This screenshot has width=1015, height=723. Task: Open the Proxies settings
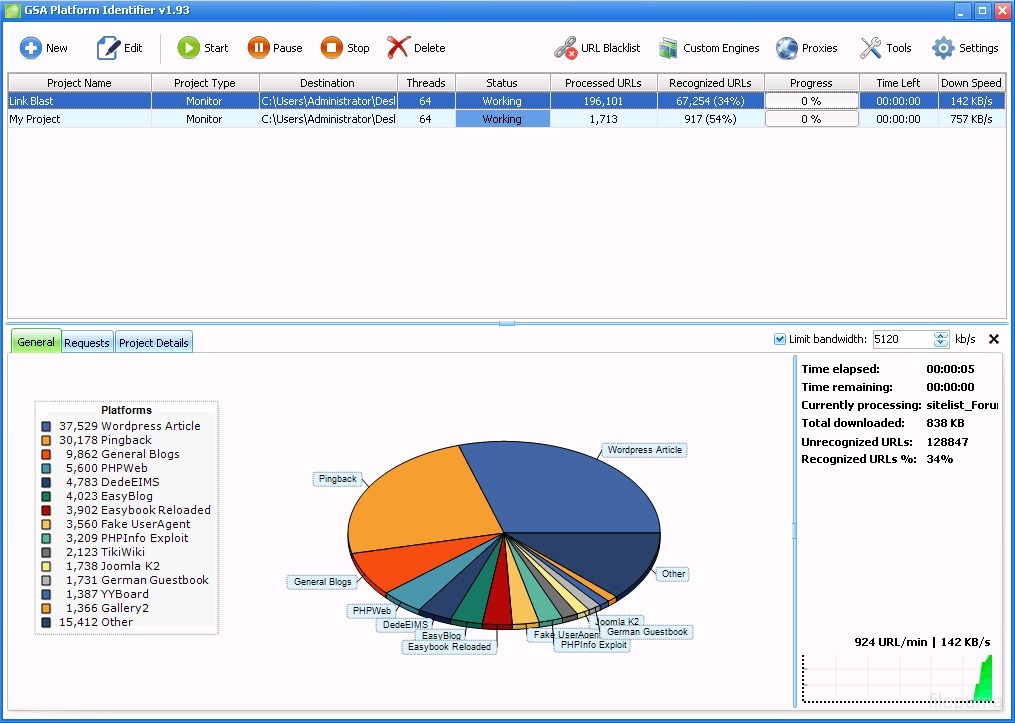787,48
